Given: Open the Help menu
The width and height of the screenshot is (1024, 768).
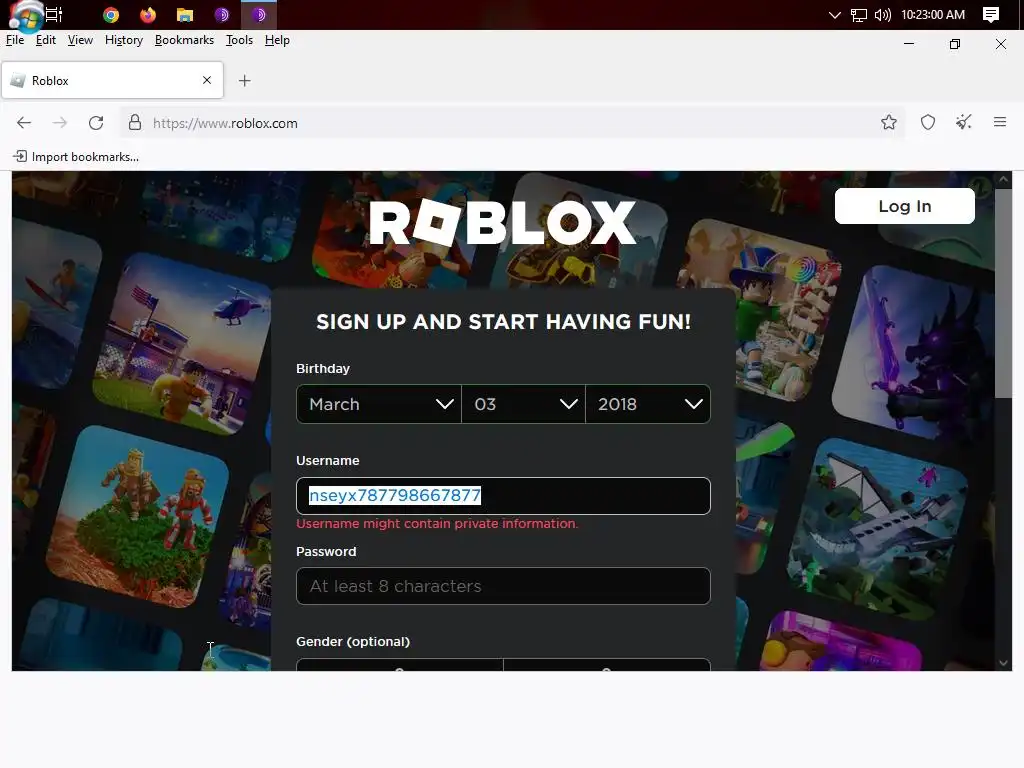Looking at the screenshot, I should click(277, 40).
